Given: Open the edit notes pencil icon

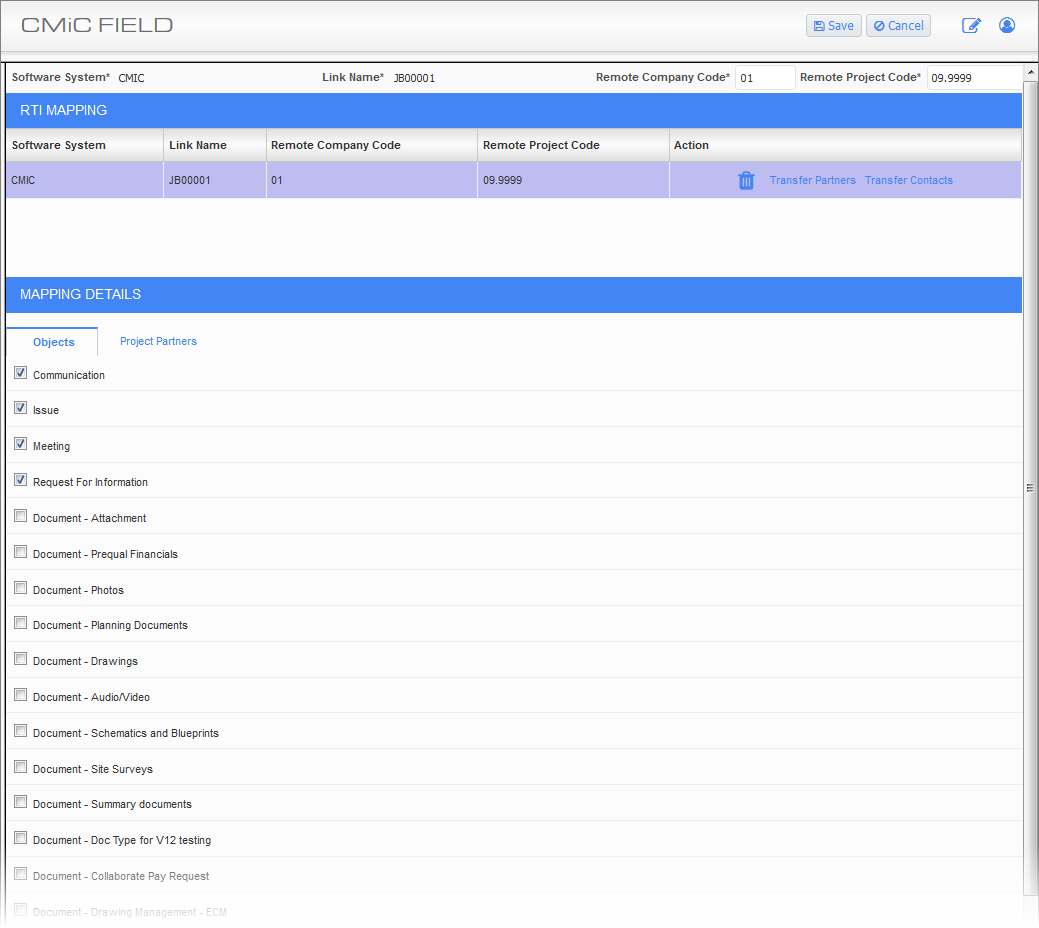Looking at the screenshot, I should (x=971, y=26).
